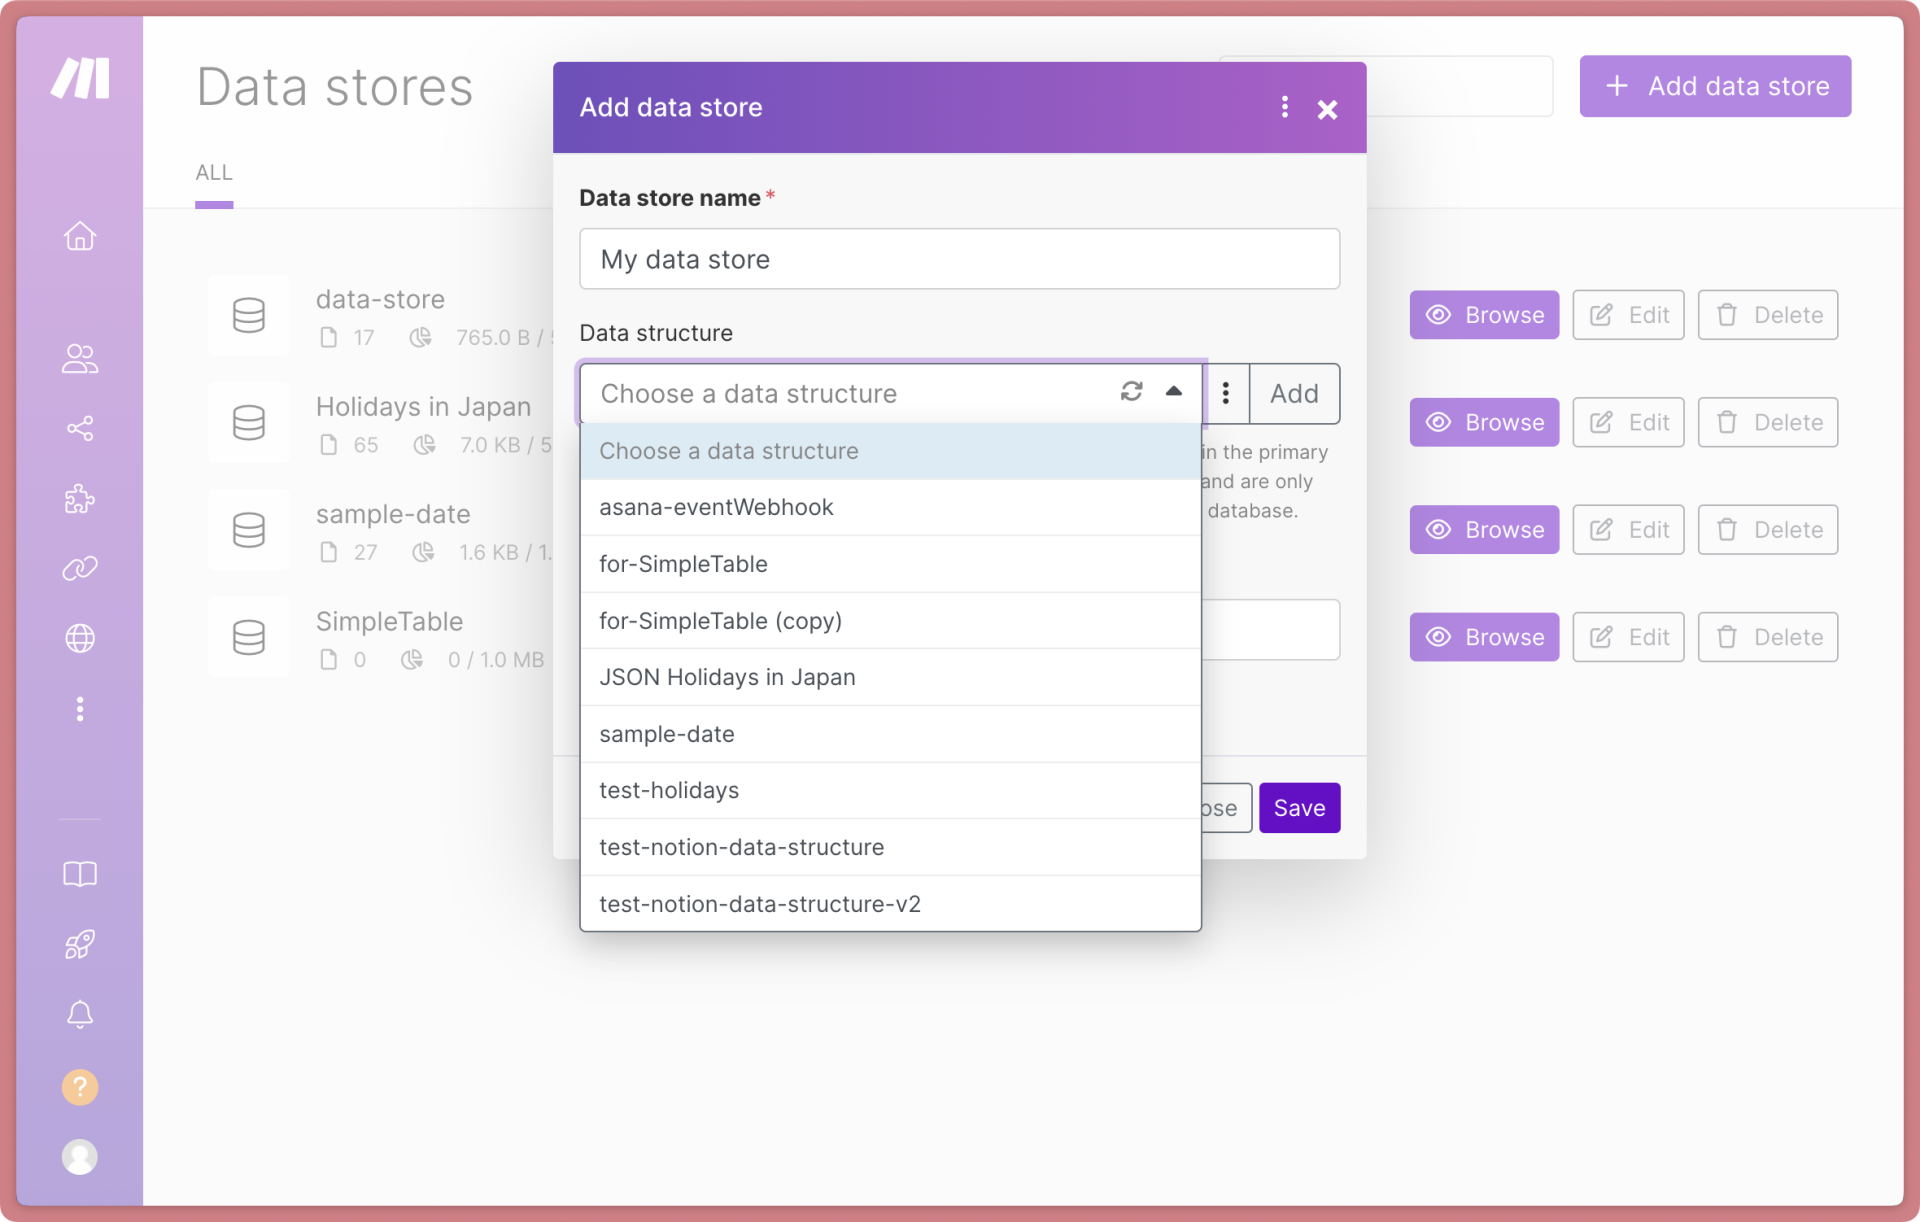The image size is (1920, 1222).
Task: Open the Scenarios icon in the sidebar
Action: click(79, 429)
